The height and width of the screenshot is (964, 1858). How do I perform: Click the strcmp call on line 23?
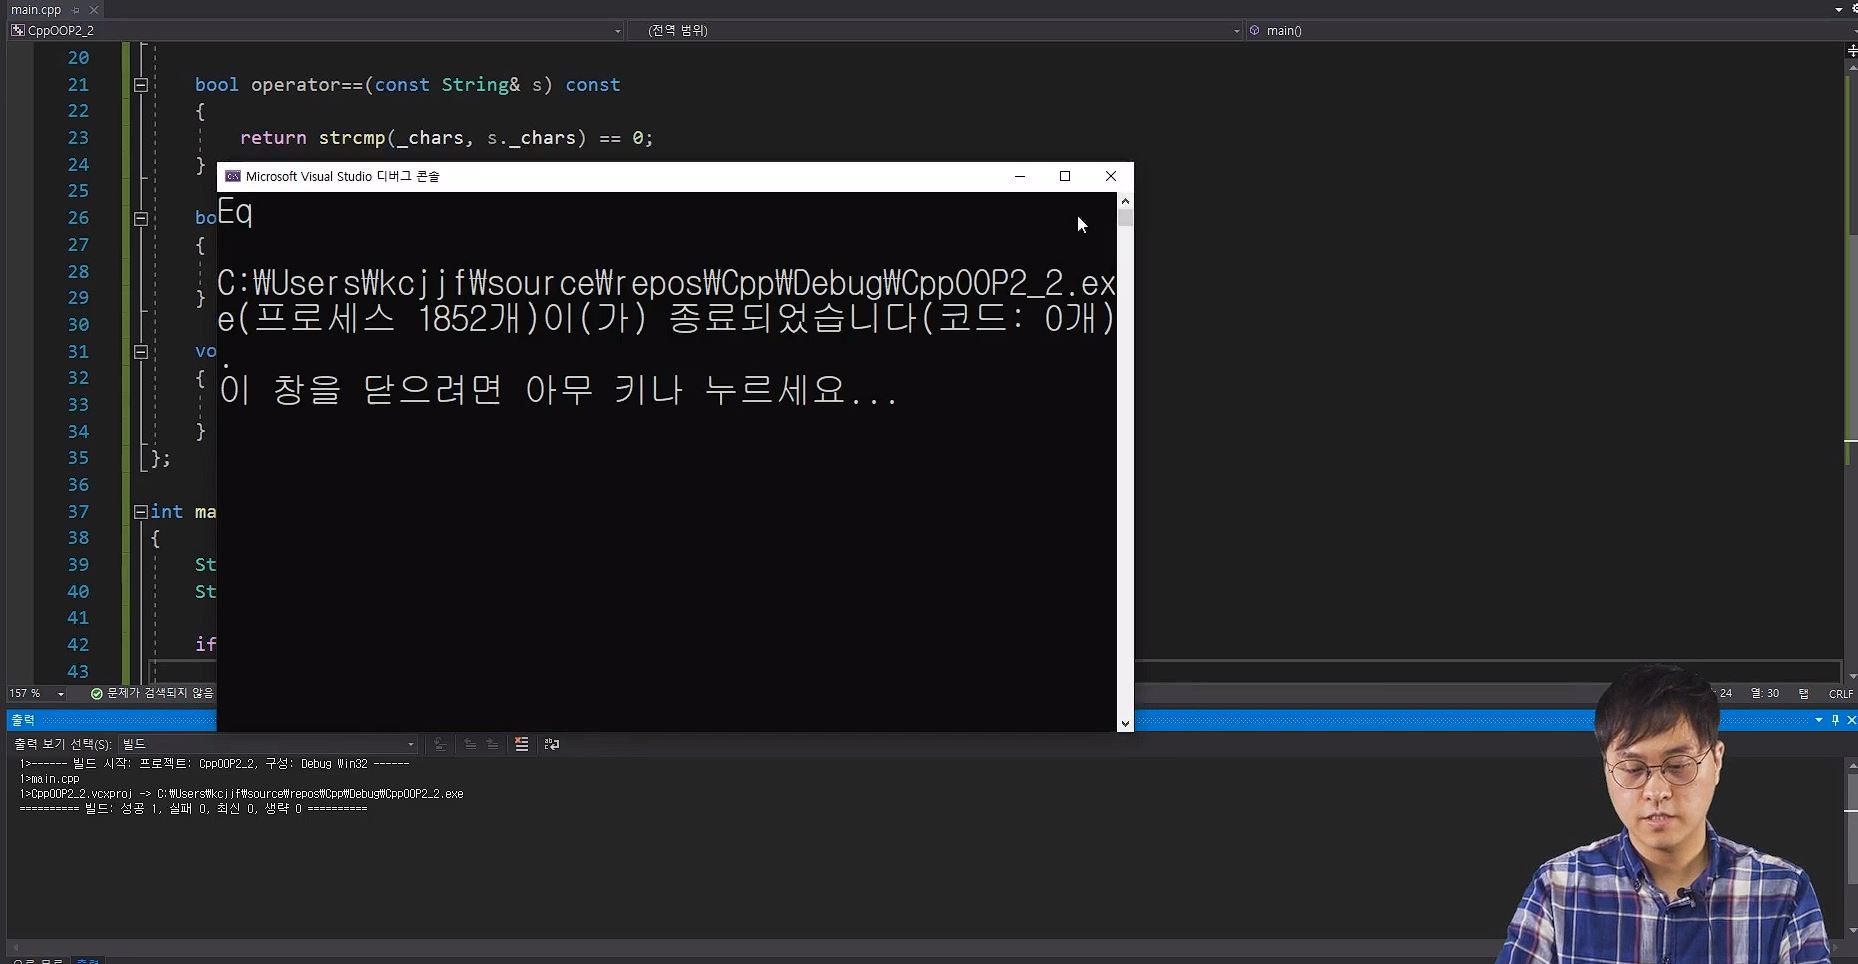(x=352, y=138)
